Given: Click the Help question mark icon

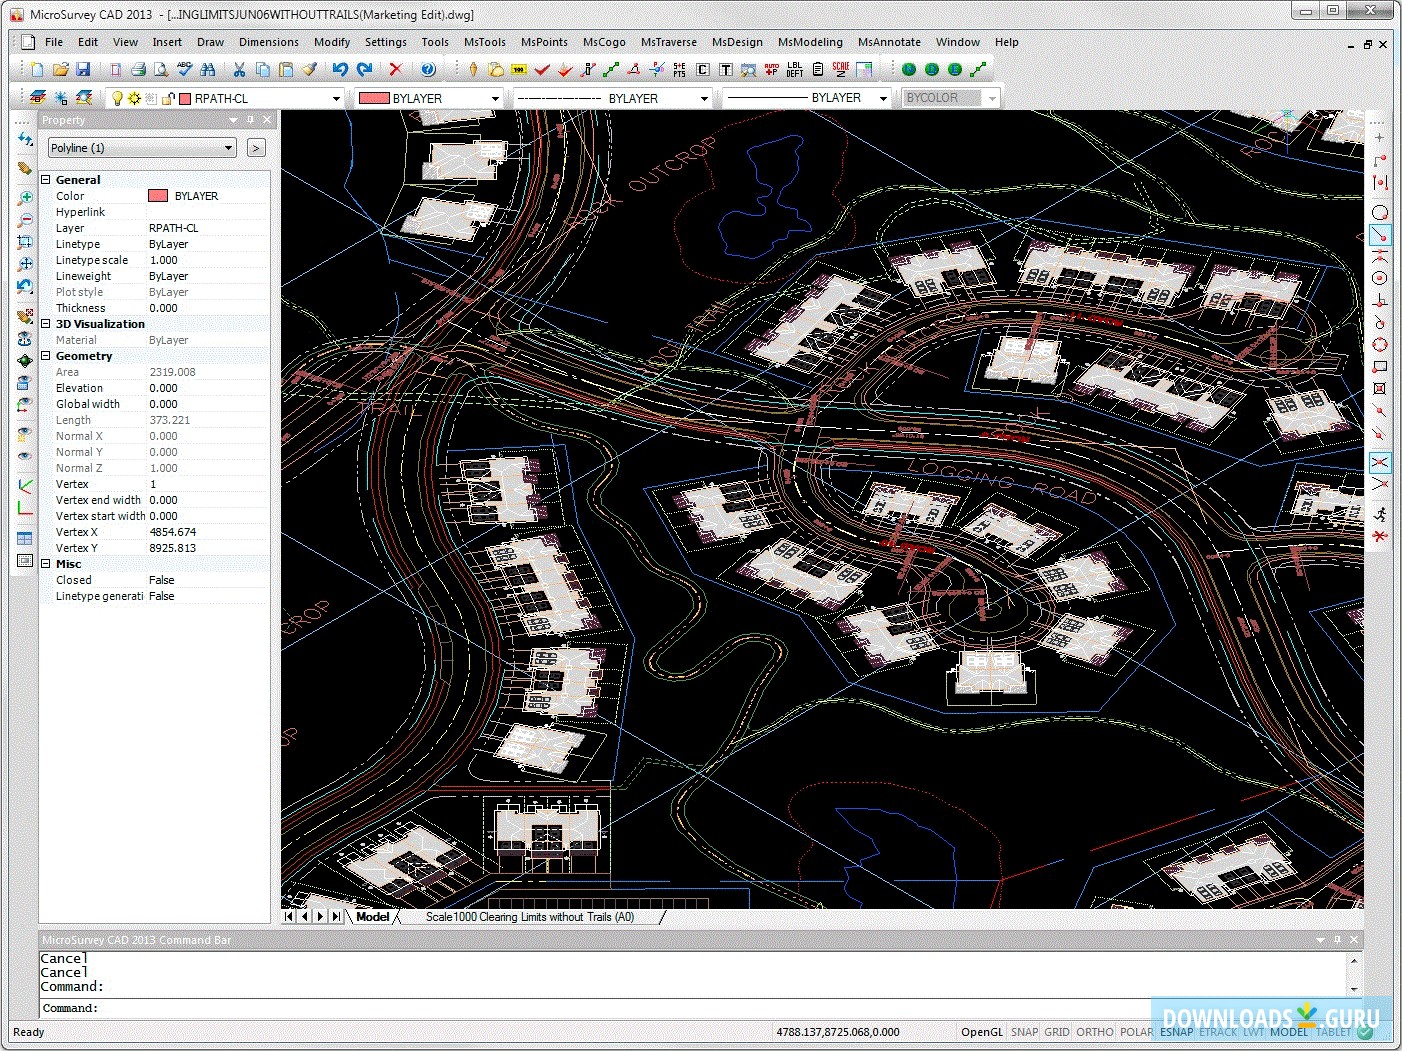Looking at the screenshot, I should [429, 69].
